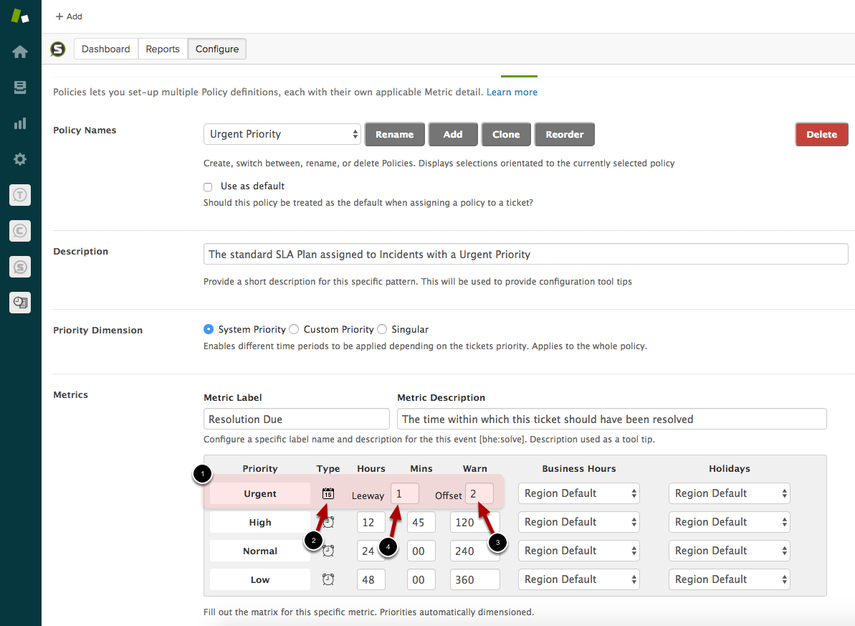Follow the Learn more link
This screenshot has height=626, width=855.
point(511,92)
